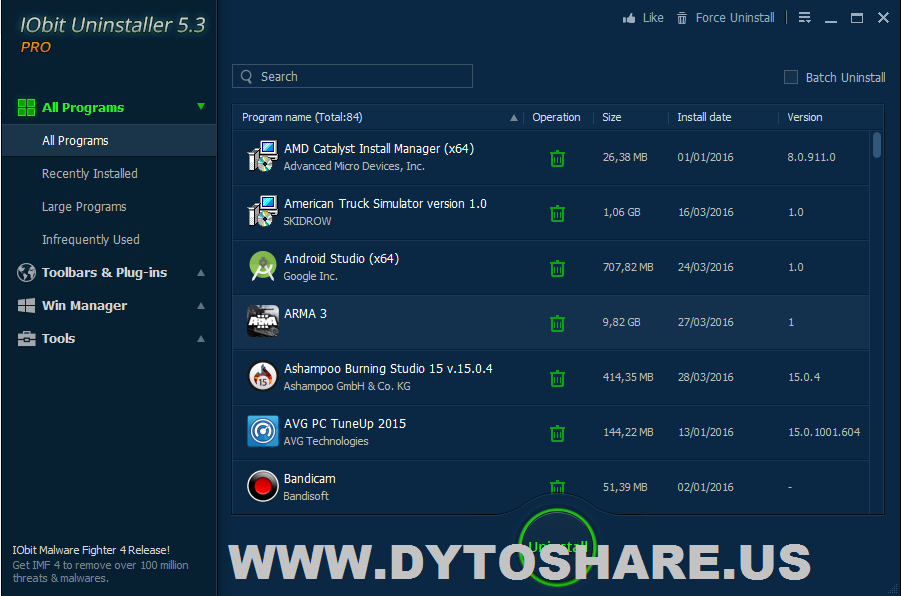Click the Tools briefcase icon
This screenshot has height=596, width=901.
click(x=26, y=339)
